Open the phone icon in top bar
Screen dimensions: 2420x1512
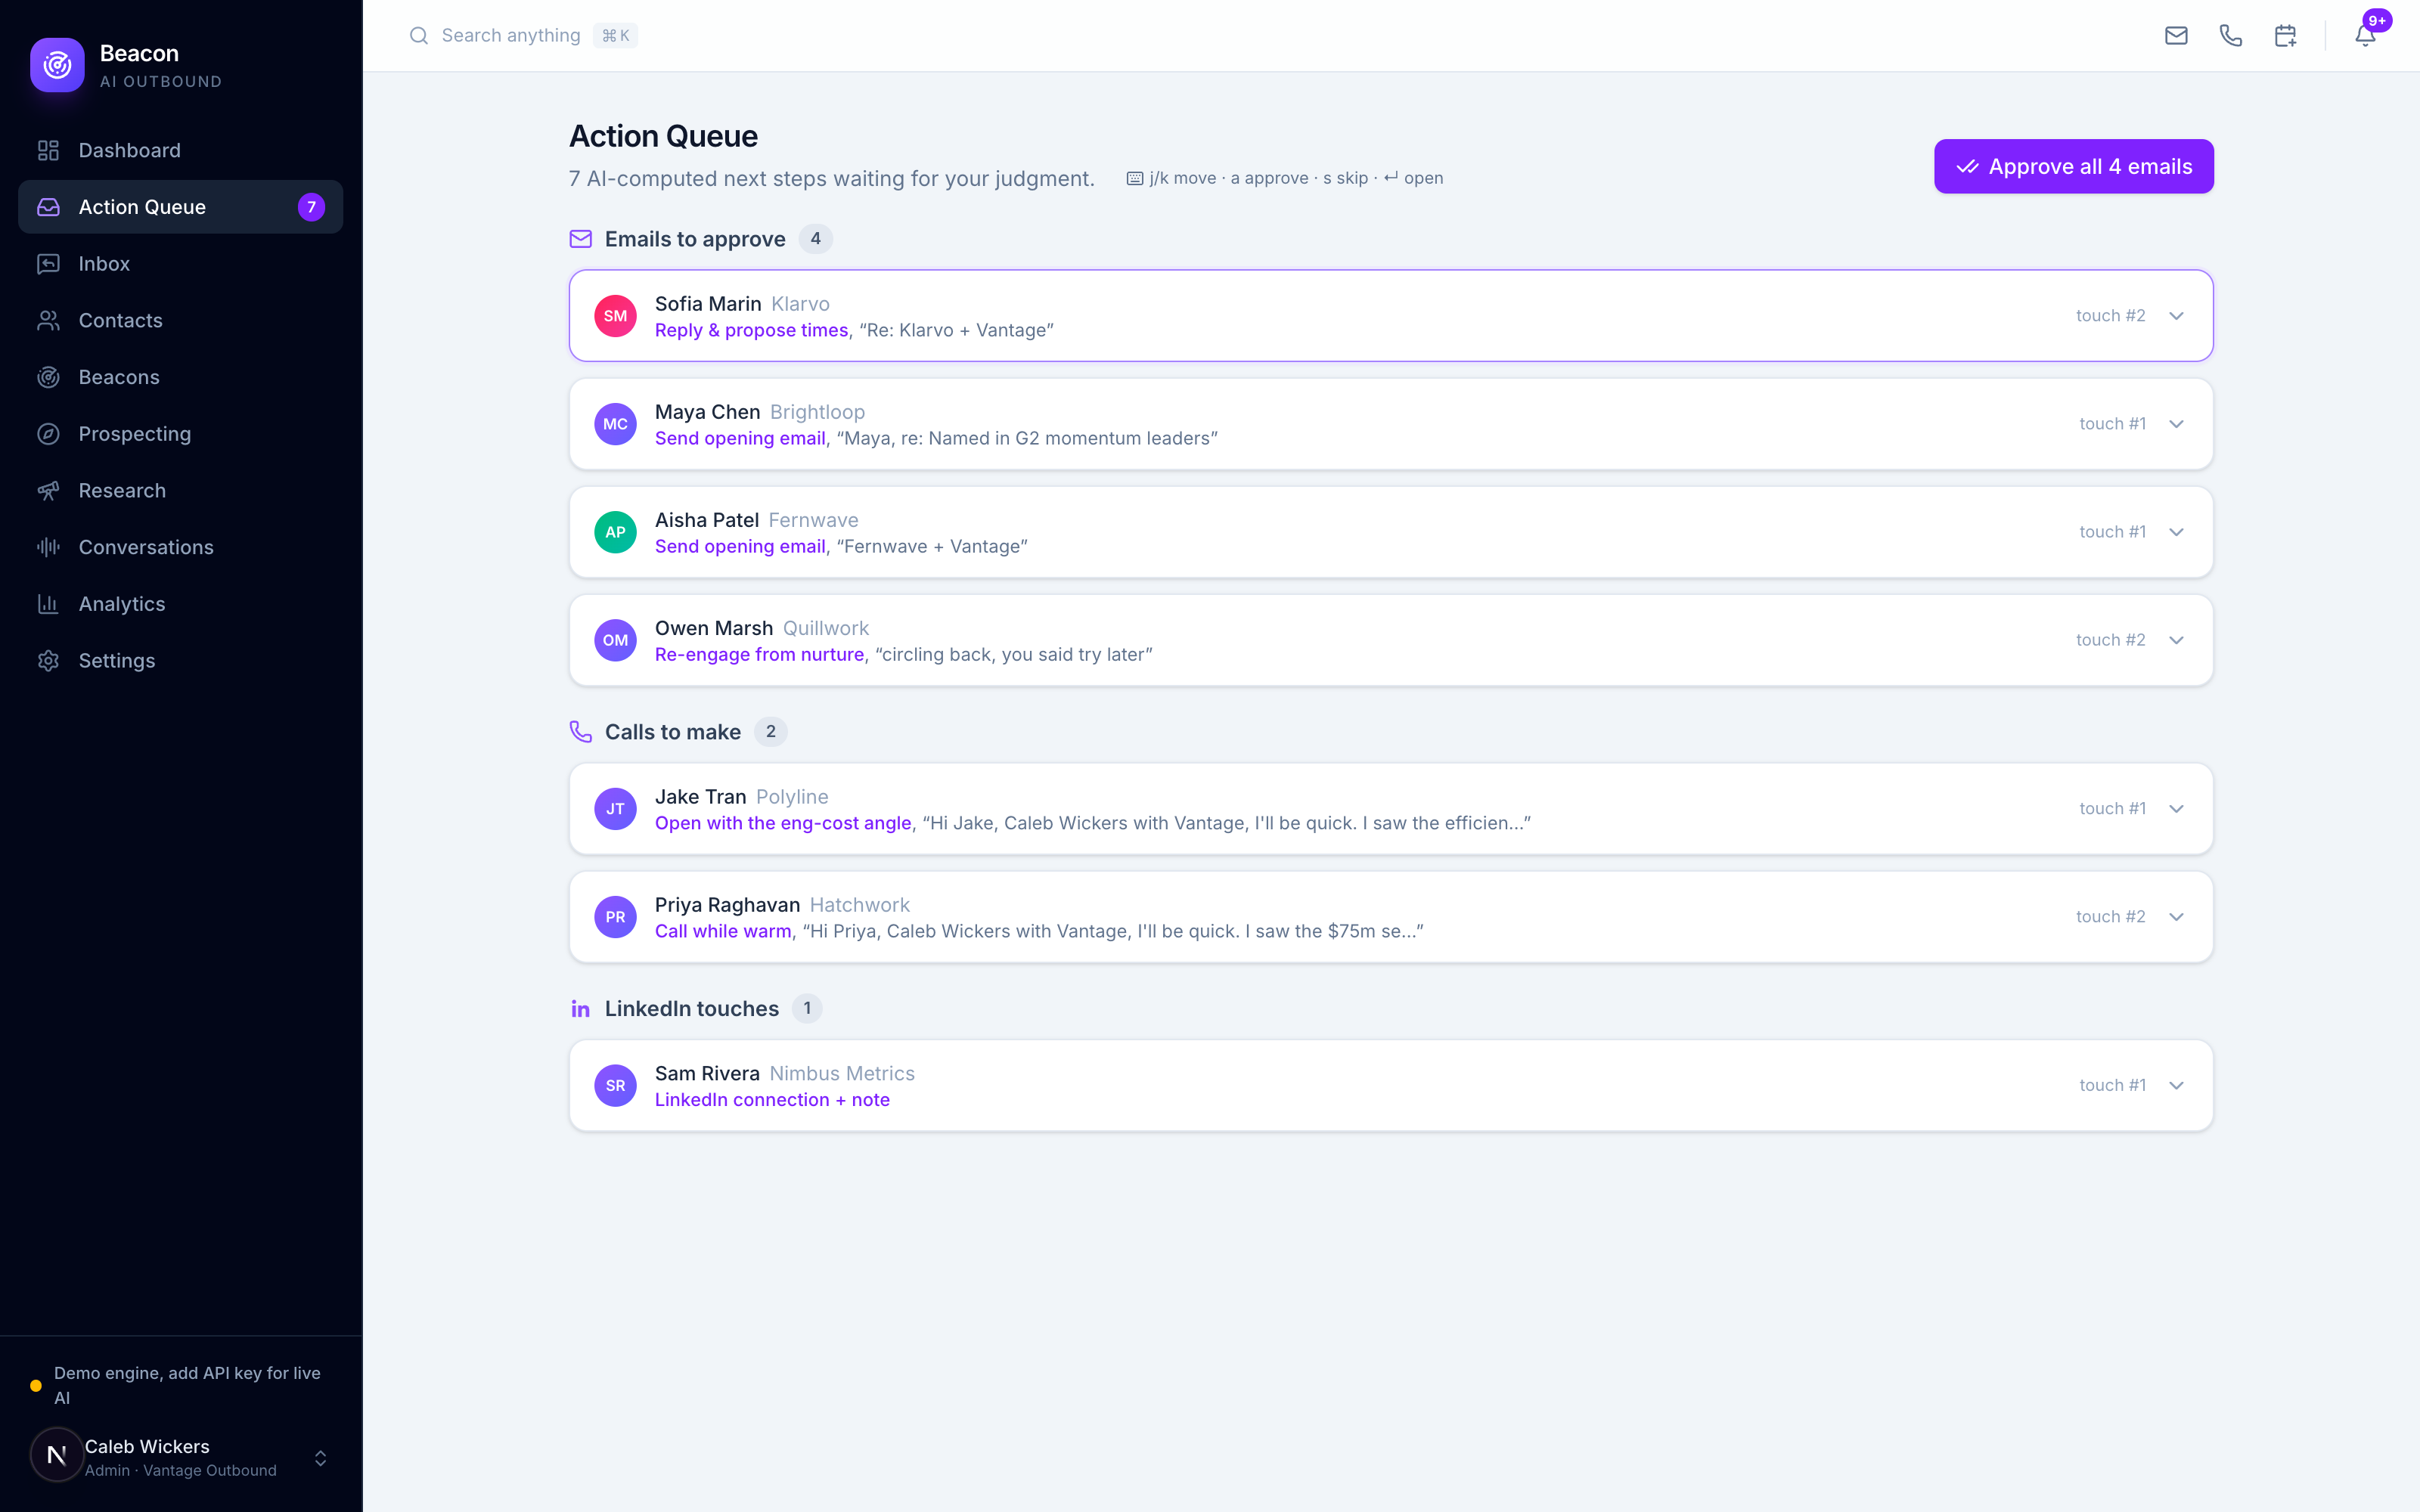2231,36
